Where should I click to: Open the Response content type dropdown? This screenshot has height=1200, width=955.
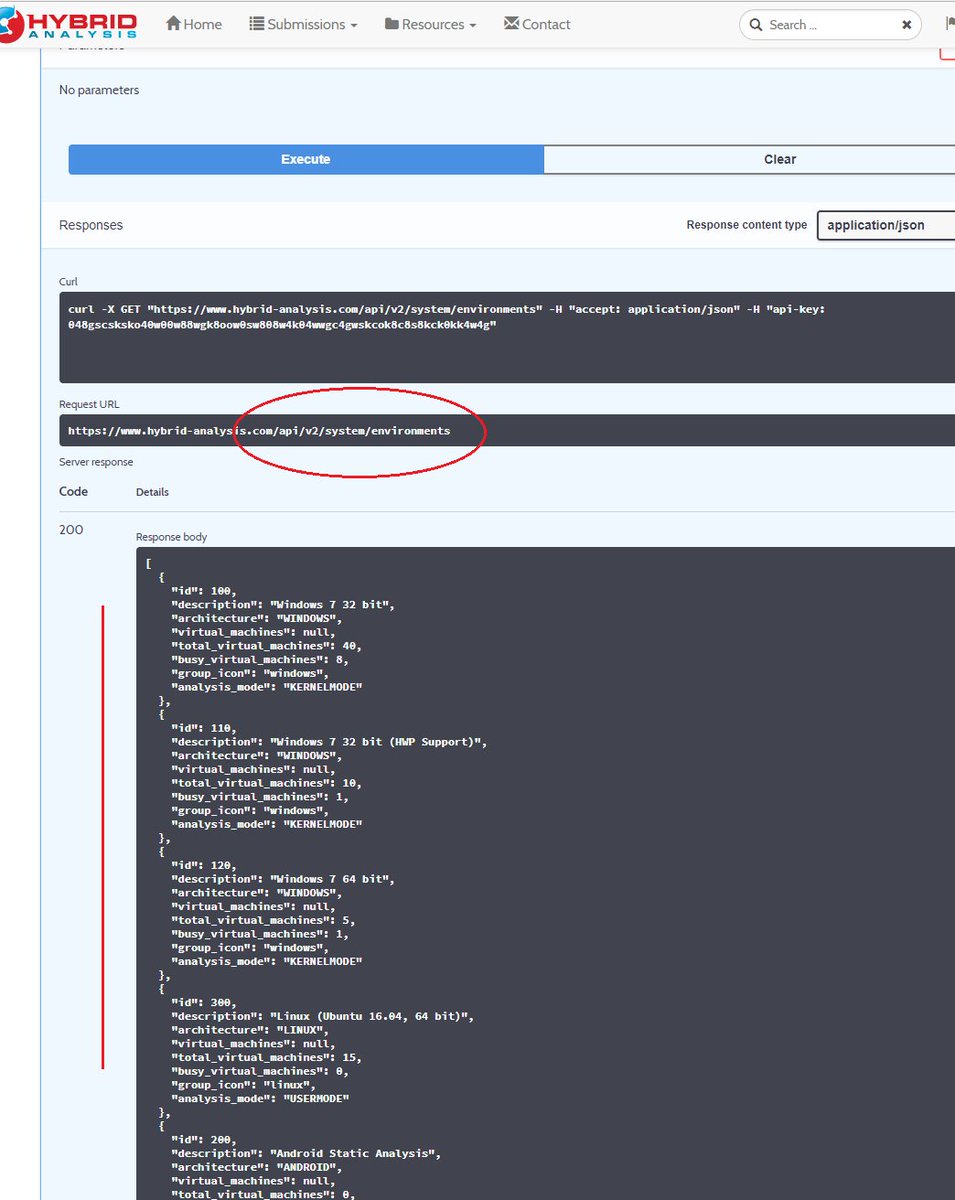click(886, 225)
